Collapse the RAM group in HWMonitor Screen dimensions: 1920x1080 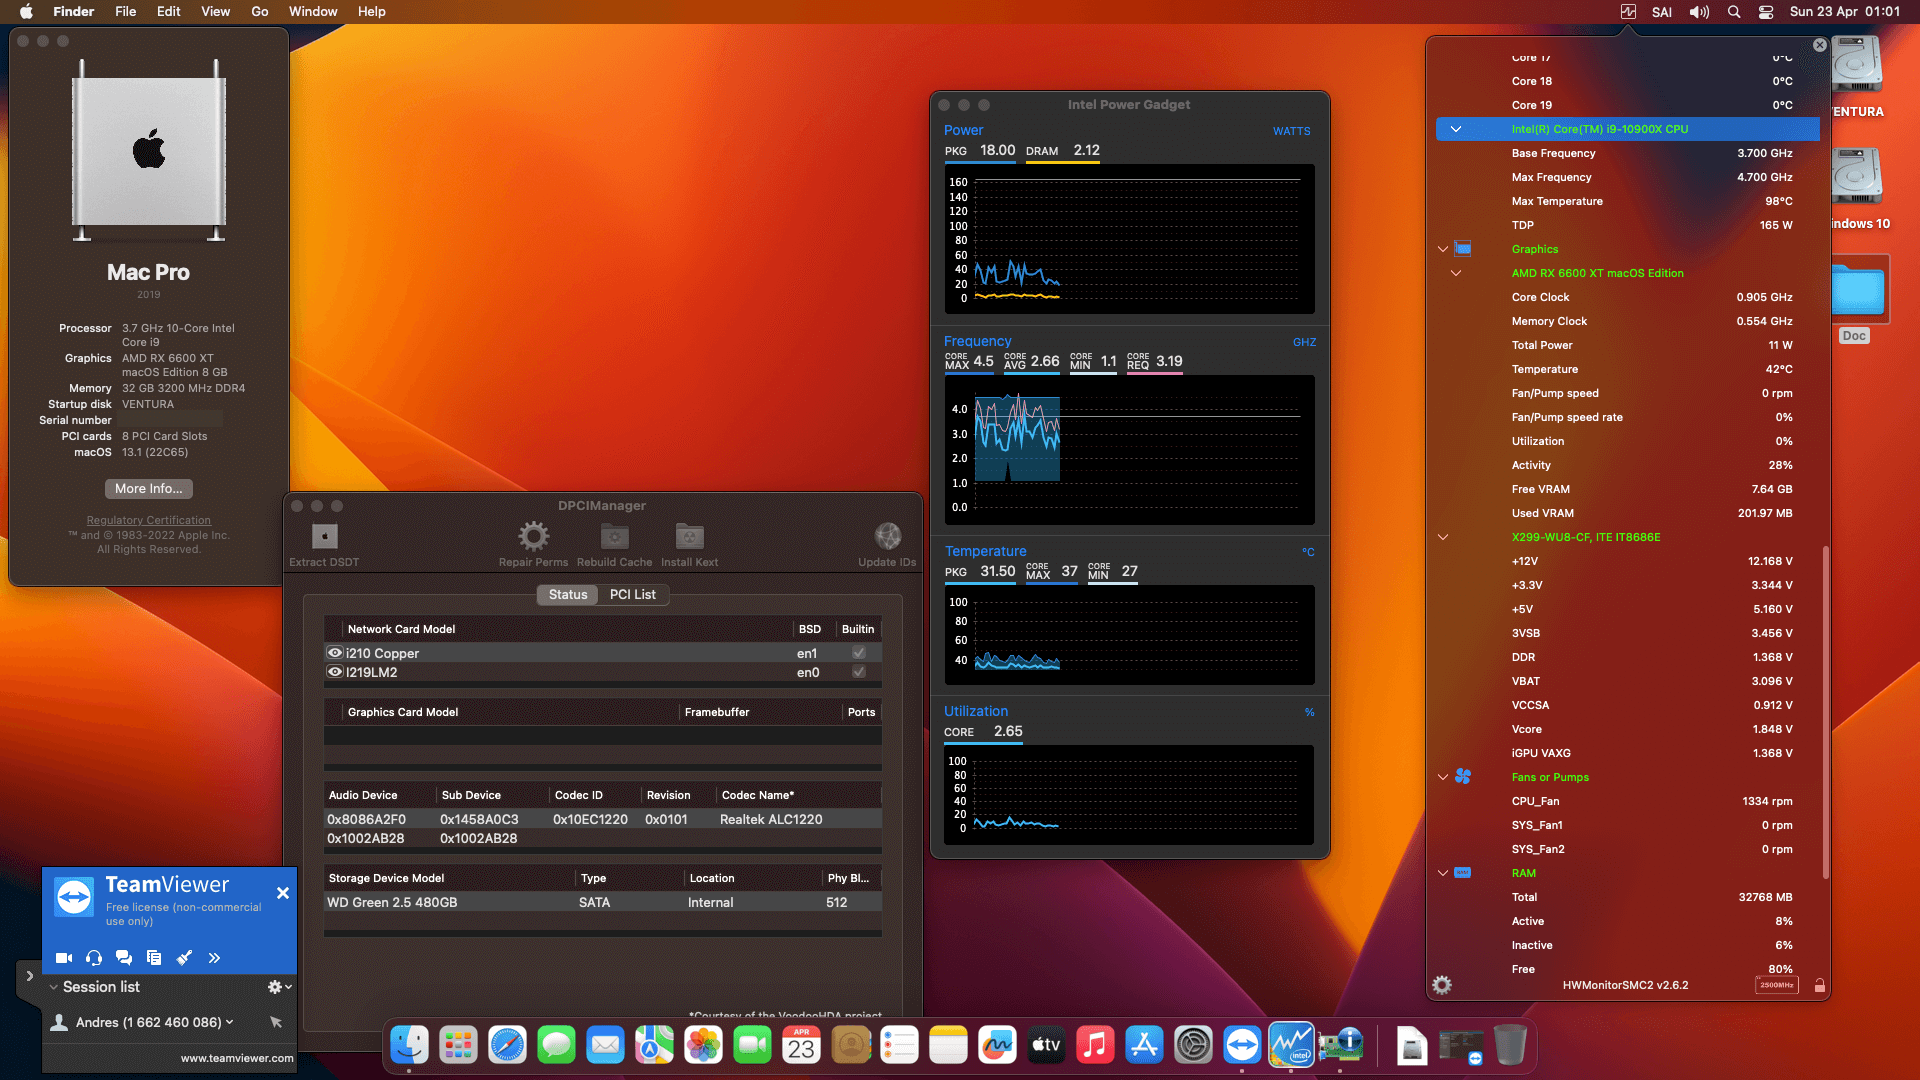(x=1443, y=873)
